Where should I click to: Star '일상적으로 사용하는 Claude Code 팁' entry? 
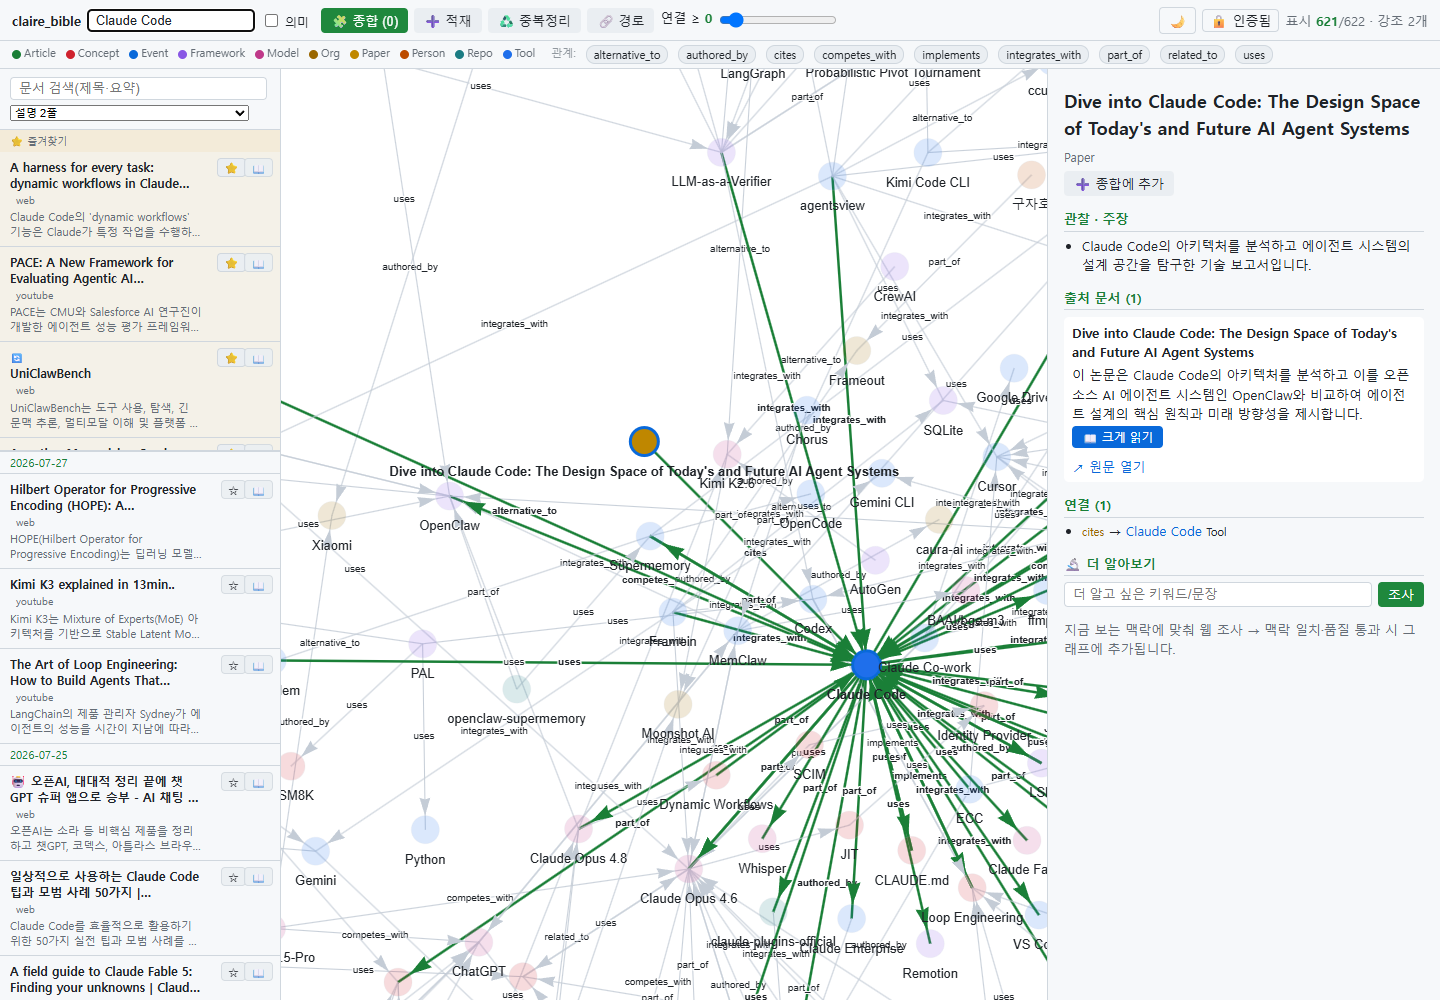coord(233,877)
